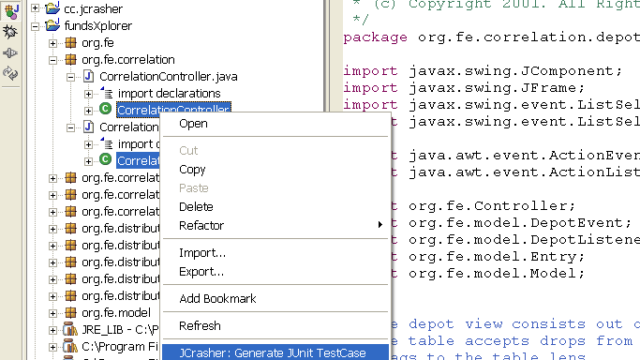Image resolution: width=640 pixels, height=360 pixels.
Task: Click the fundsXplorer project folder icon
Action: coord(52,25)
